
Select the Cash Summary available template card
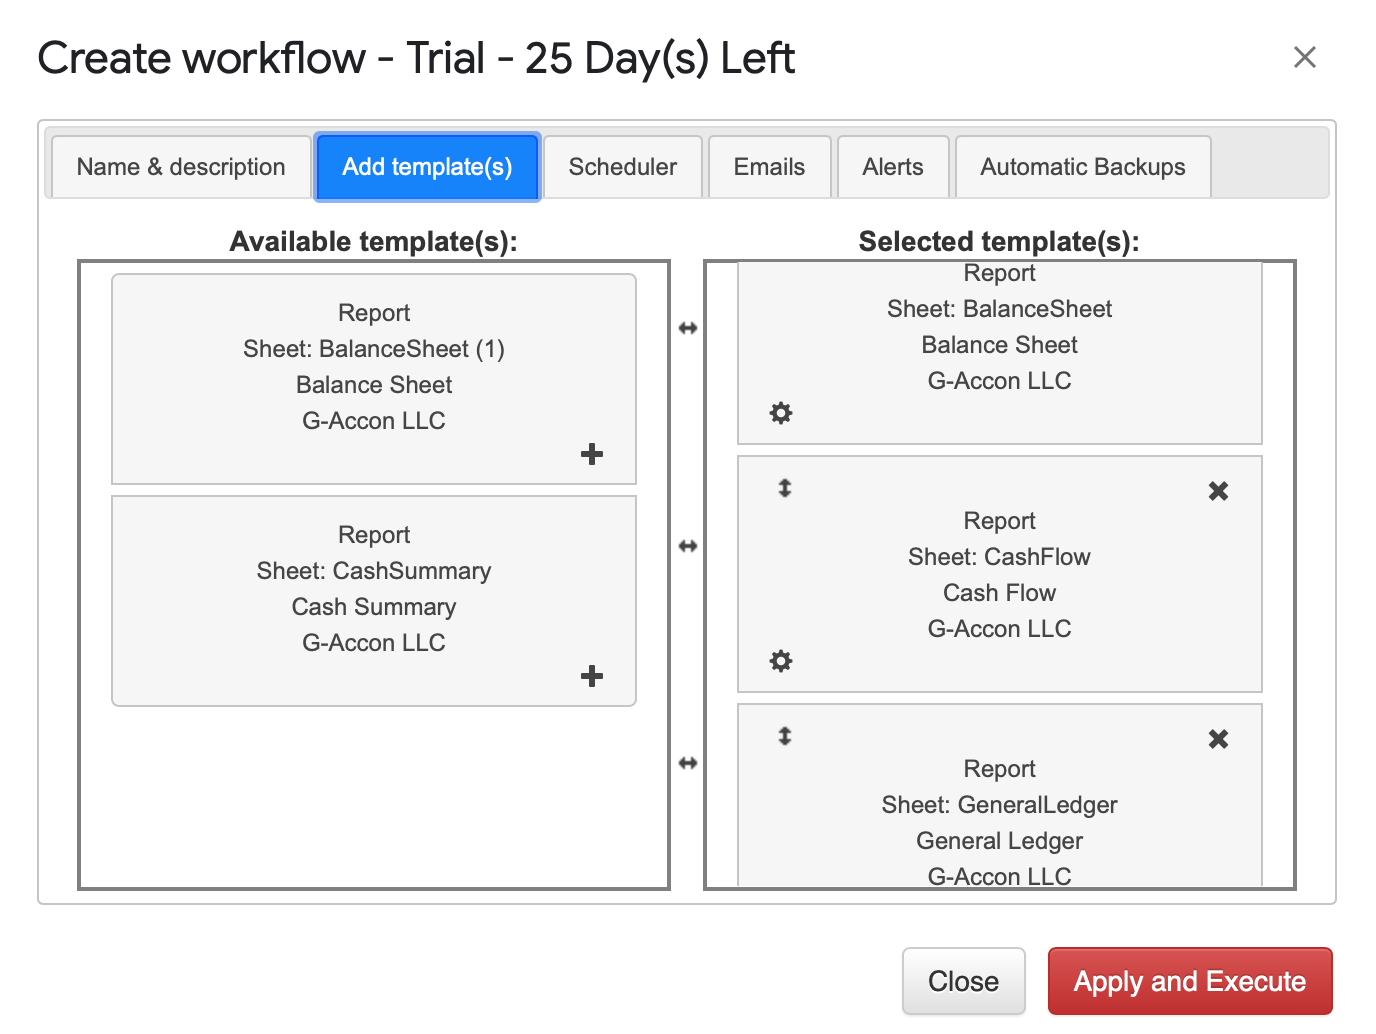pos(374,590)
